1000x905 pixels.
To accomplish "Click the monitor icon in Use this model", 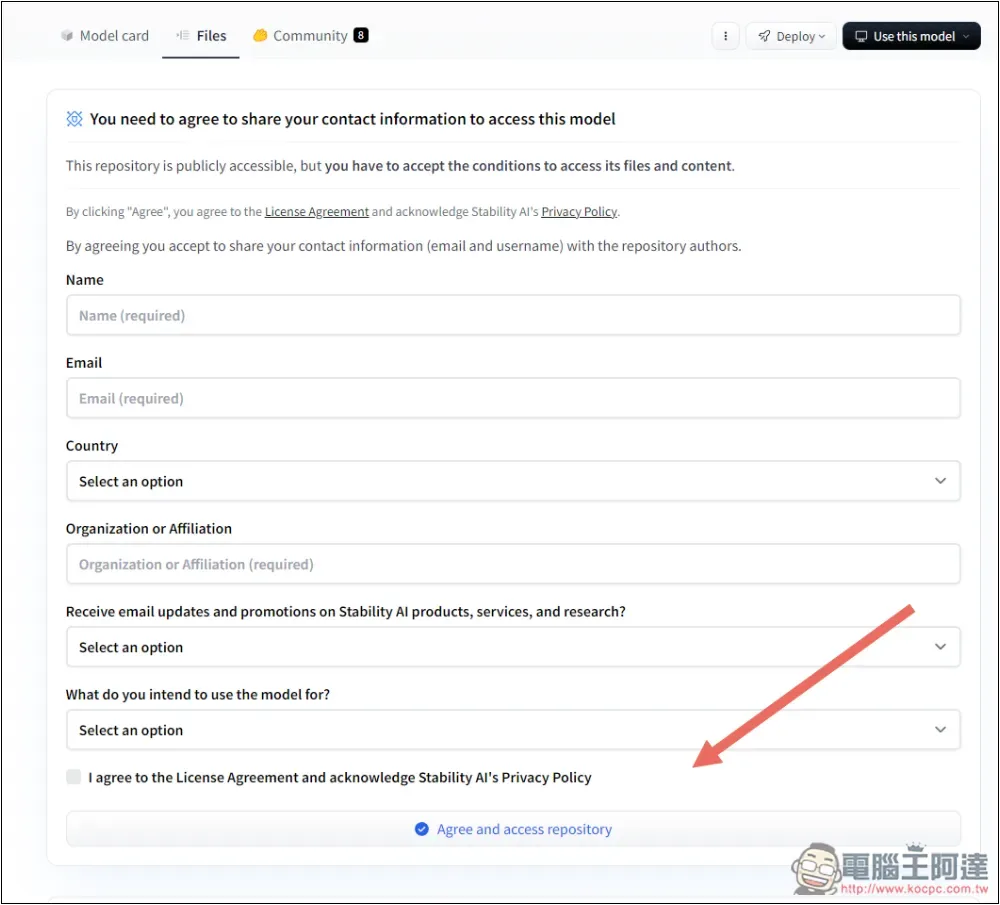I will [x=861, y=36].
